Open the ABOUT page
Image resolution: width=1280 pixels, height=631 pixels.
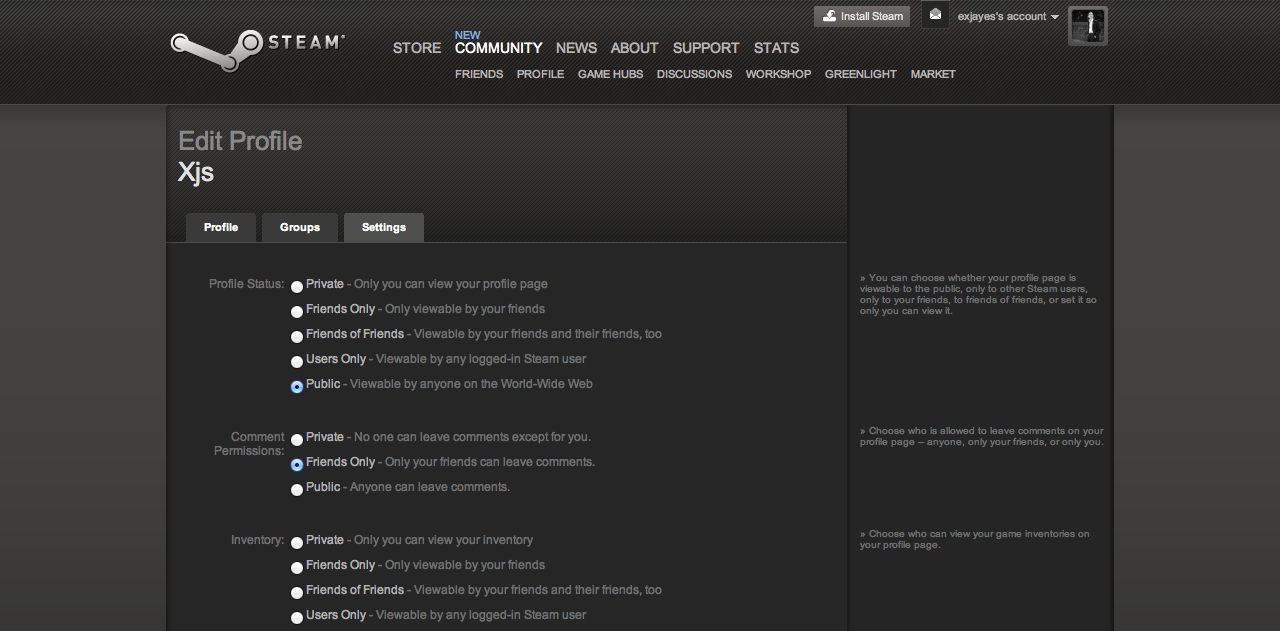tap(635, 48)
